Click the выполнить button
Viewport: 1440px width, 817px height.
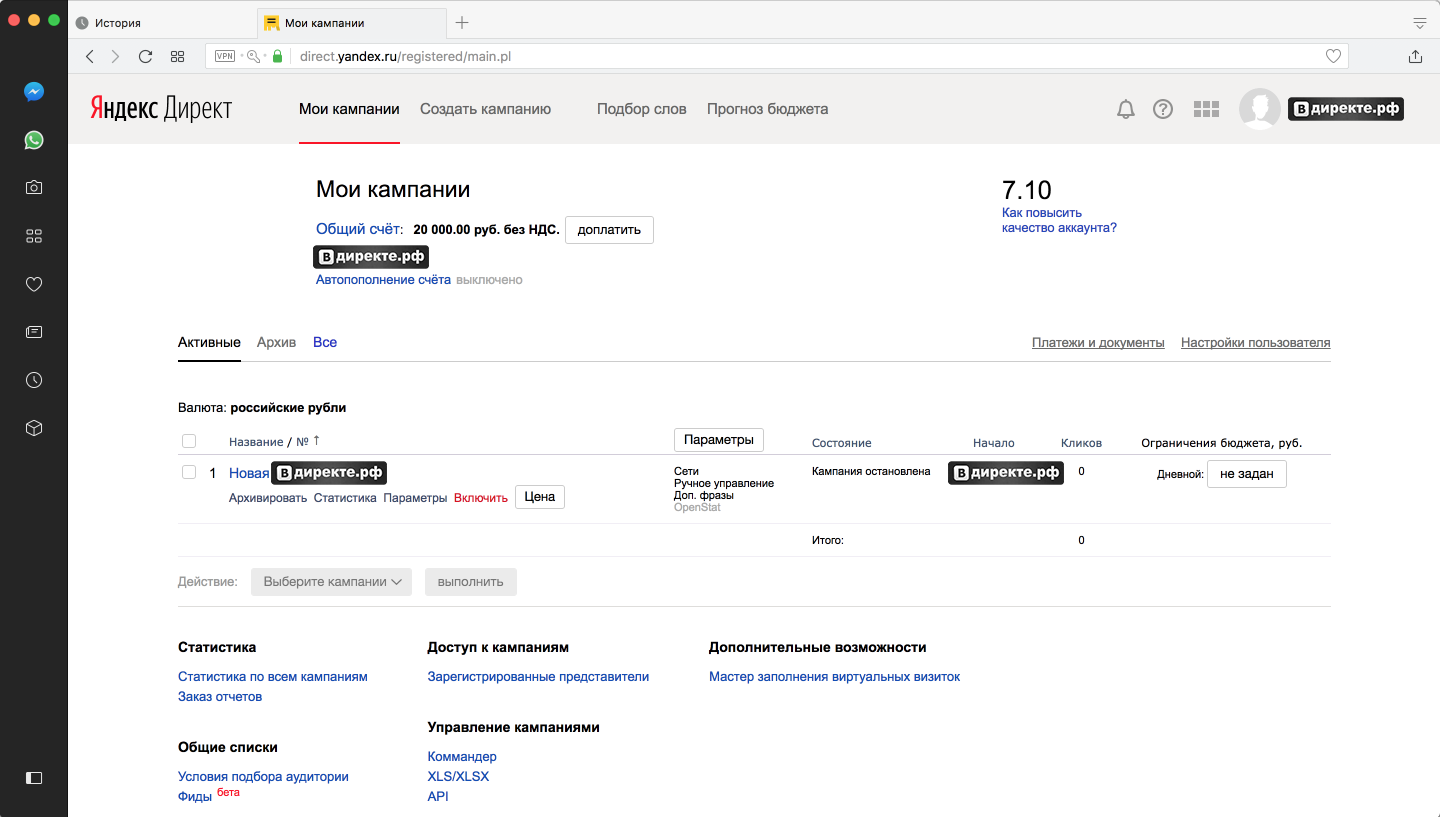(x=470, y=582)
